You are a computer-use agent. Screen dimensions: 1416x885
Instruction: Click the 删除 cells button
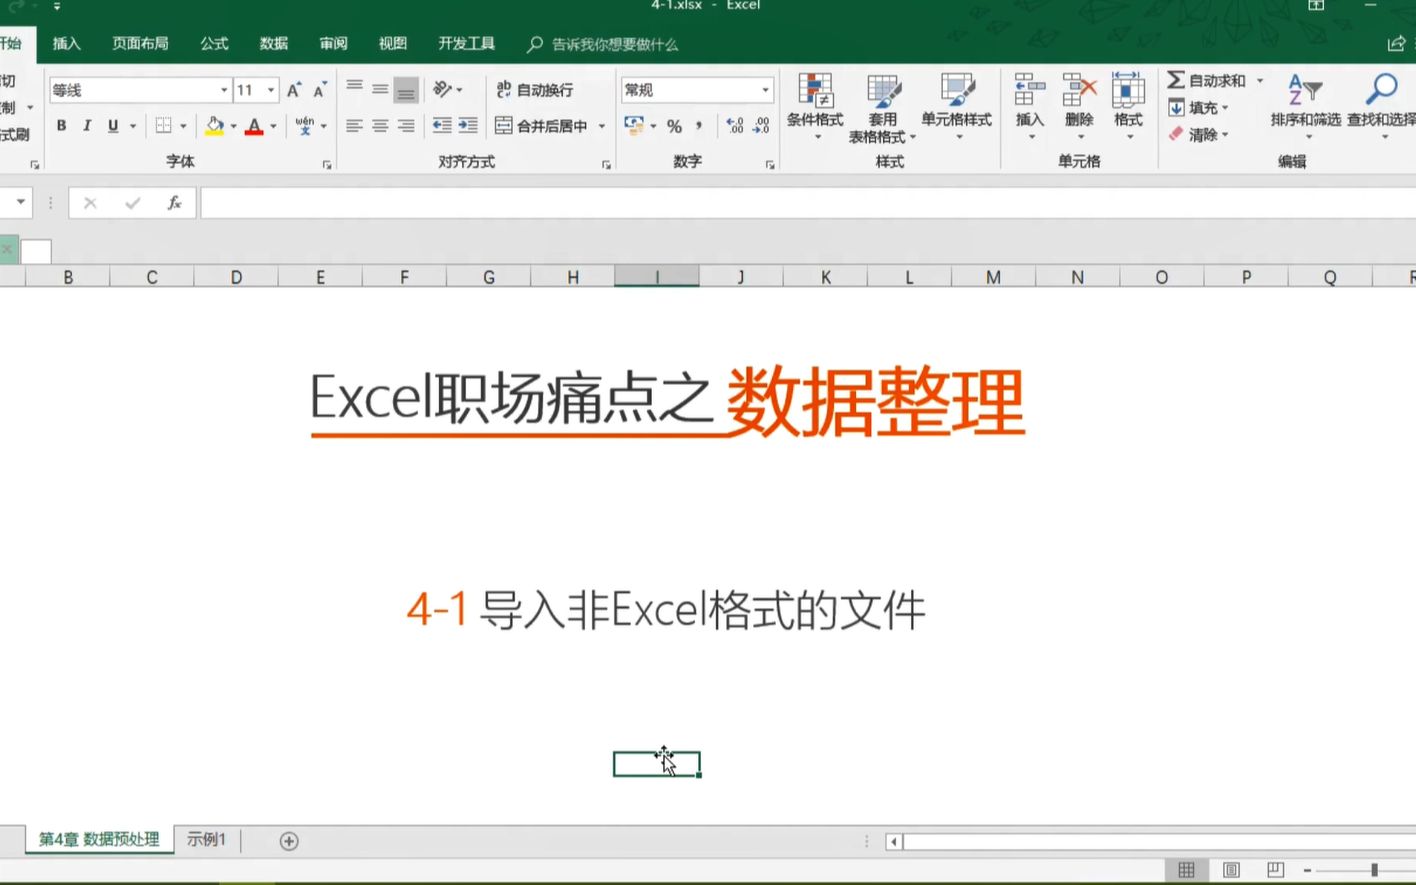point(1079,105)
